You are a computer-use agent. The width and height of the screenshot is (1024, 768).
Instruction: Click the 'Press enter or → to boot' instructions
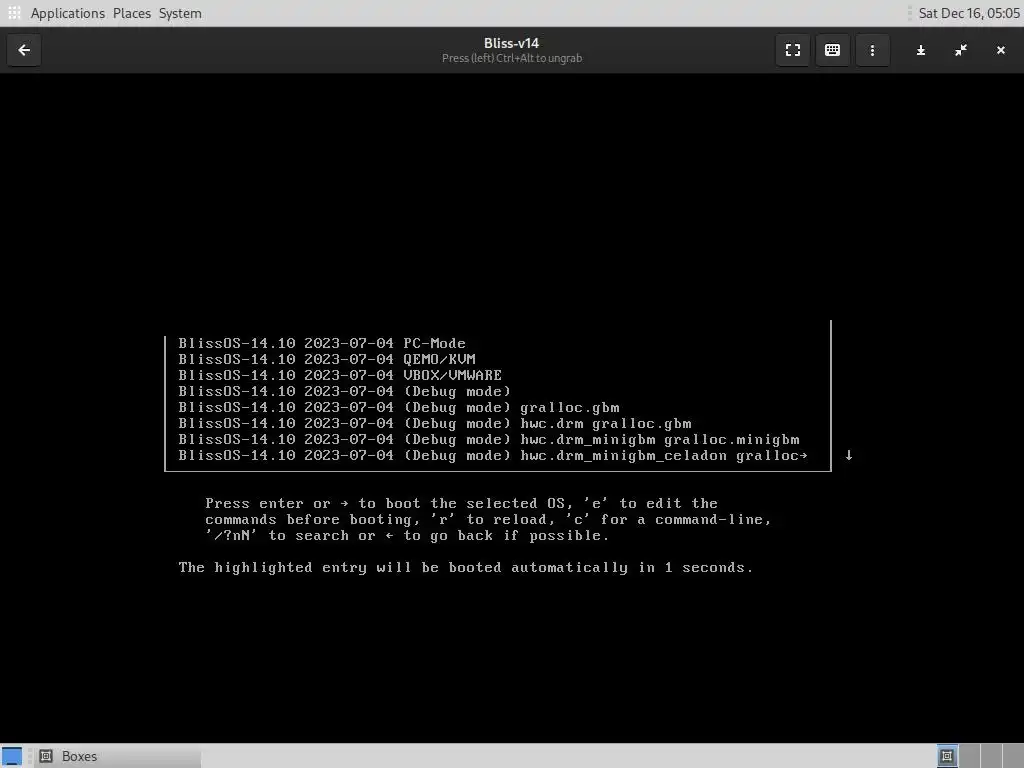click(x=488, y=519)
